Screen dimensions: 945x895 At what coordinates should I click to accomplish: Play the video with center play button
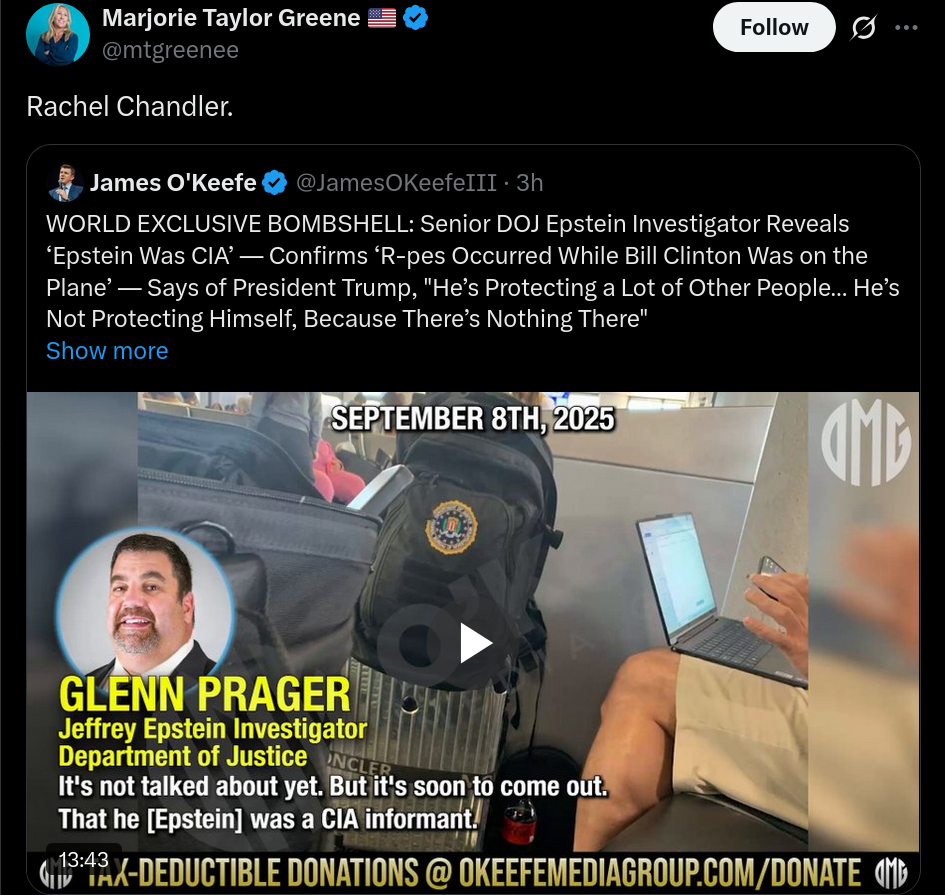click(x=474, y=643)
